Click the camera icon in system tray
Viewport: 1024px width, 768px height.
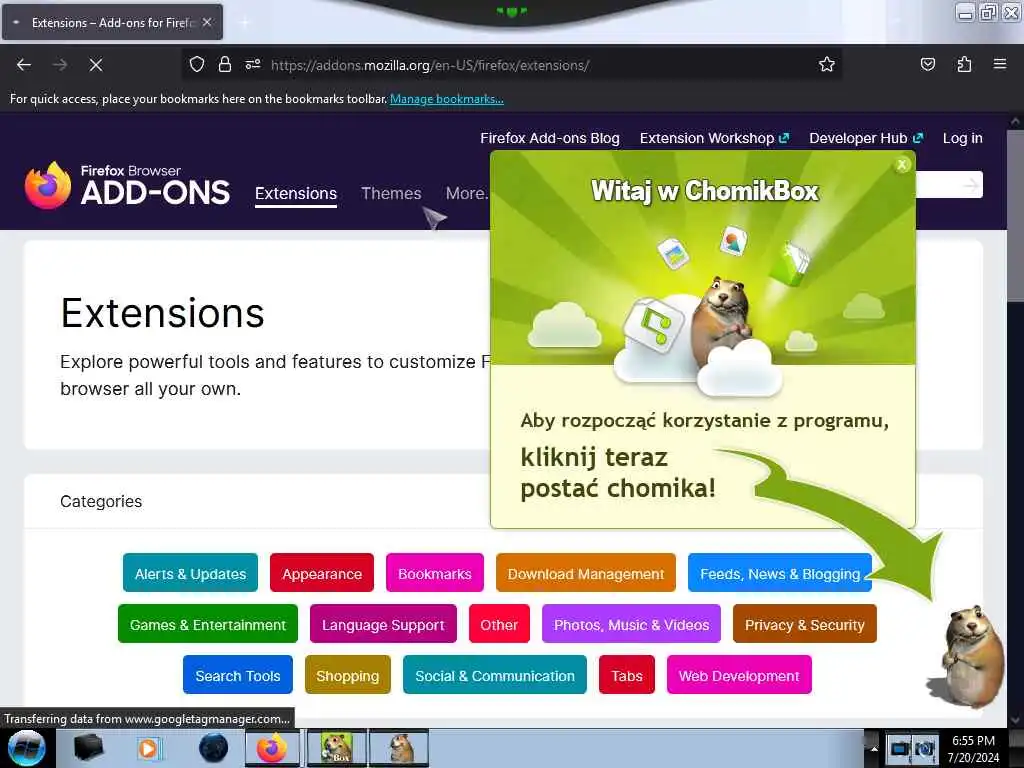click(x=925, y=748)
